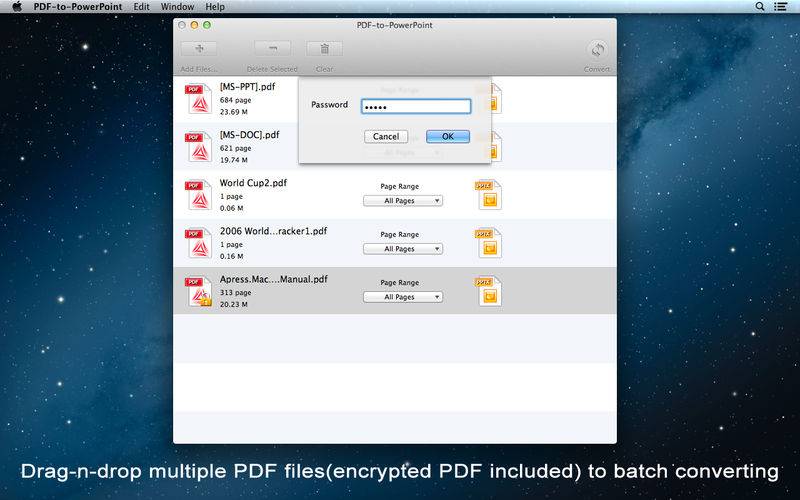
Task: Click the Delete Selected minus icon
Action: tap(273, 48)
